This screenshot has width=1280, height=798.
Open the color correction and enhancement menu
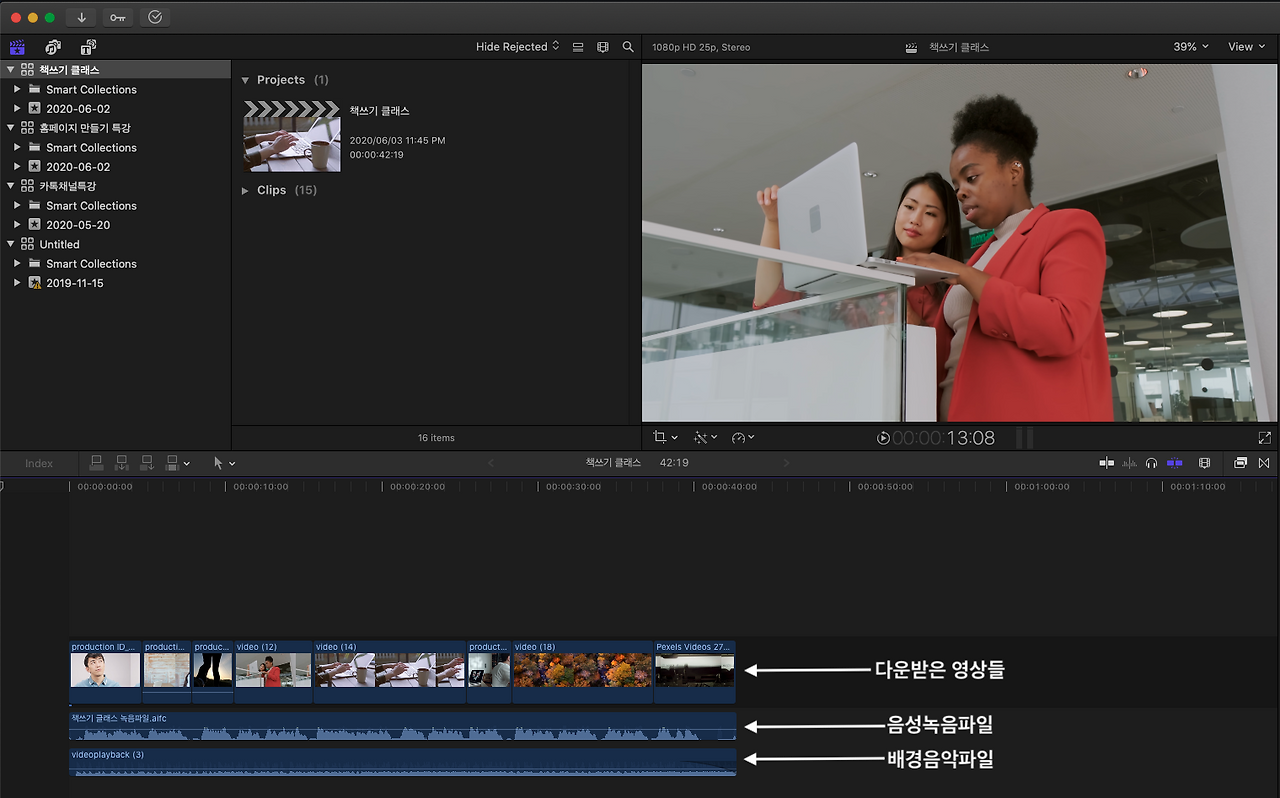pos(706,438)
